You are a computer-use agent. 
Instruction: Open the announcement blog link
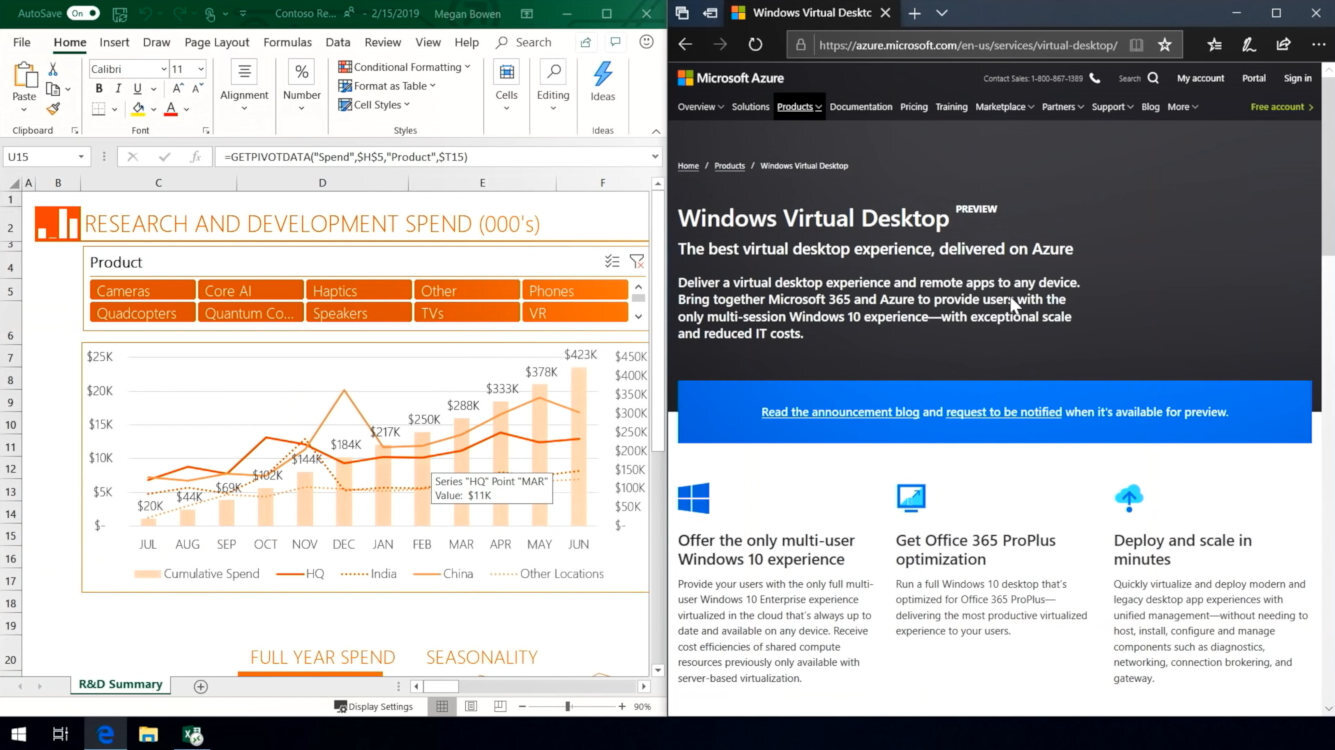[839, 411]
